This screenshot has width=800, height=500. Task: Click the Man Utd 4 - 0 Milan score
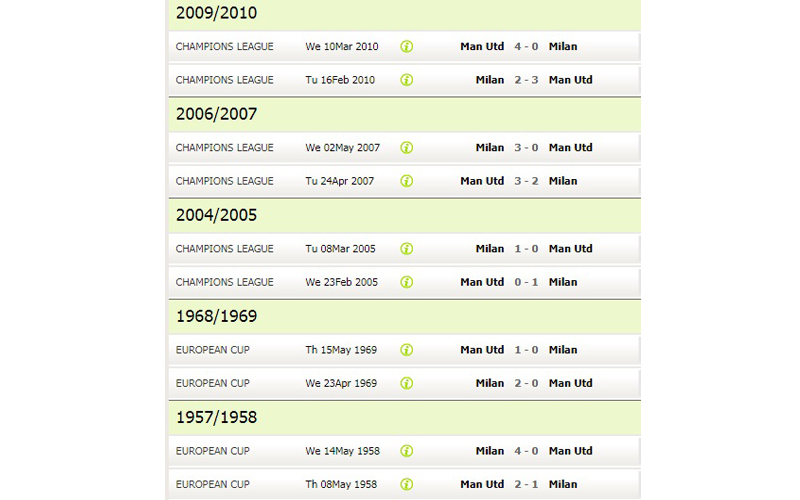tap(526, 46)
